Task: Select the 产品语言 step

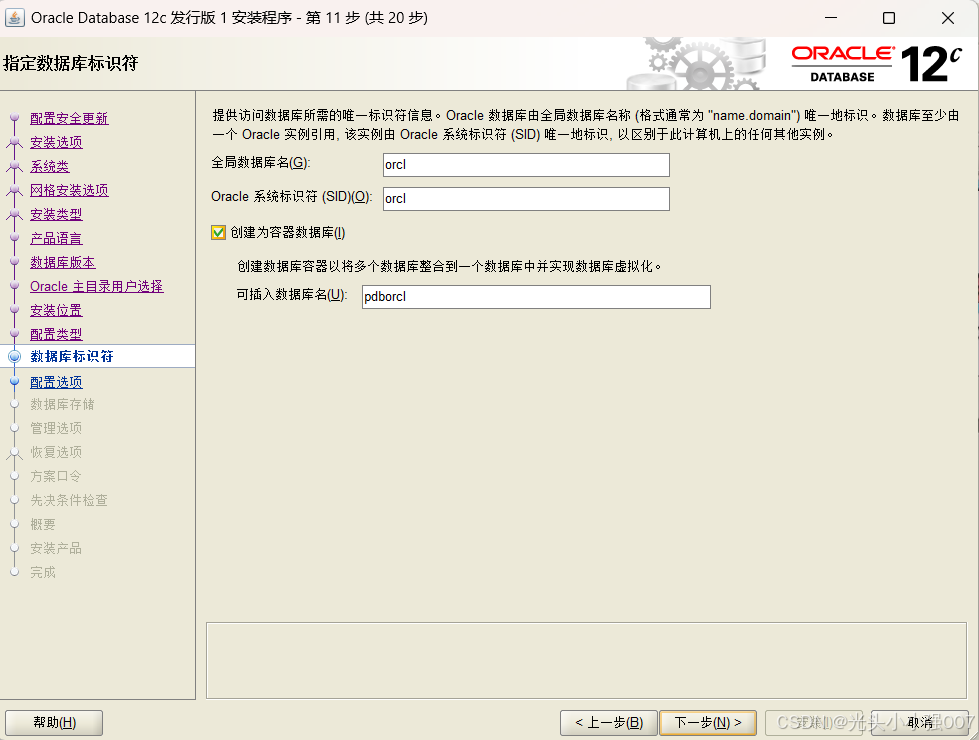Action: (x=56, y=238)
